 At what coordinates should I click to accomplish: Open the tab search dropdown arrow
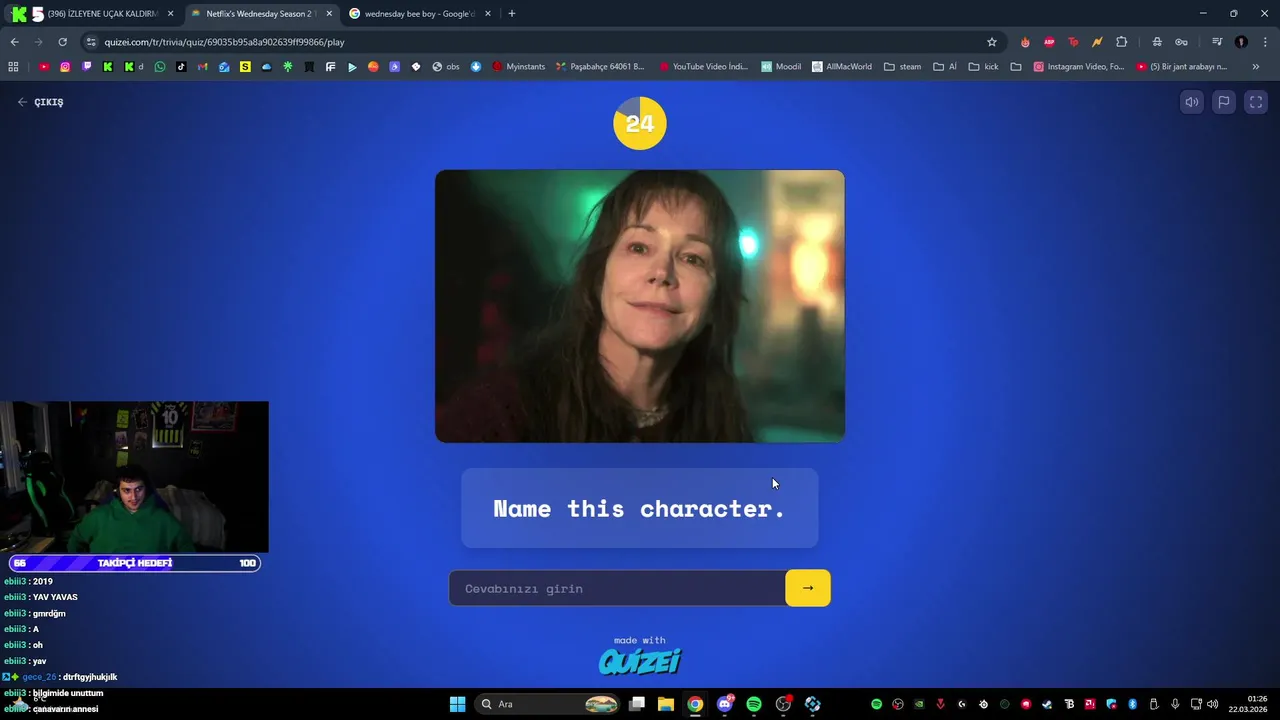tap(13, 14)
